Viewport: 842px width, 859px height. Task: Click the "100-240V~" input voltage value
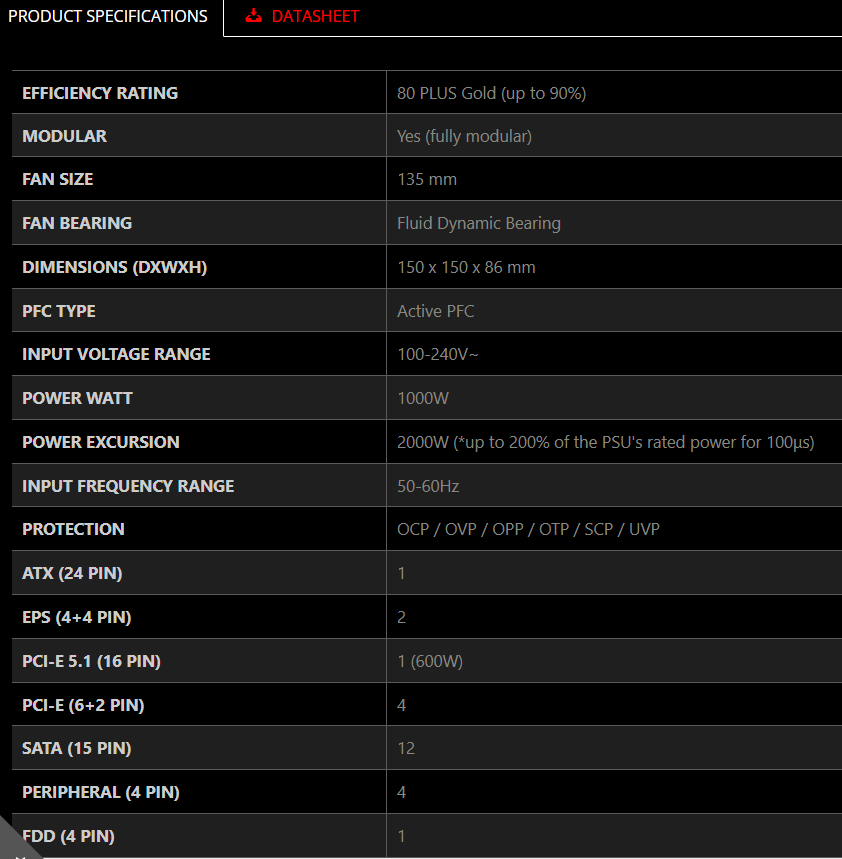[437, 354]
